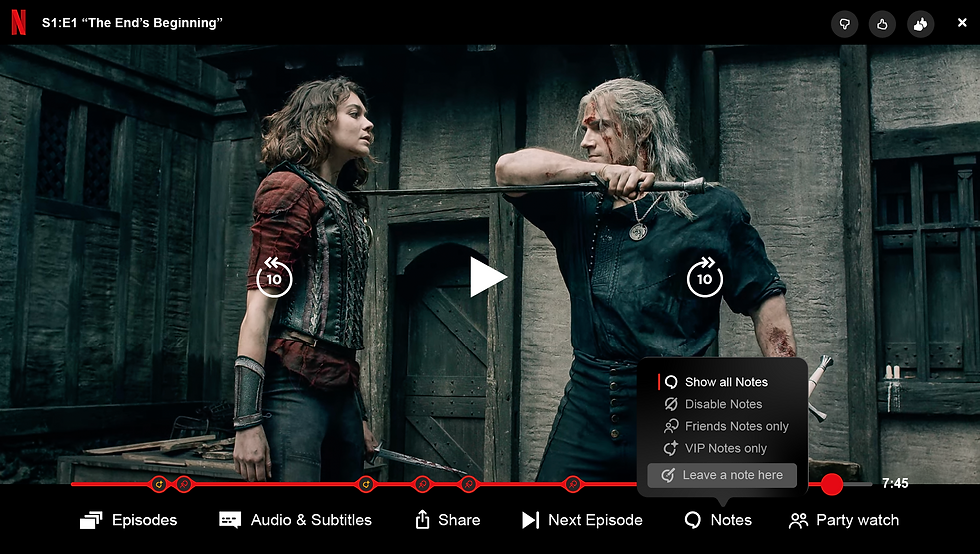Click the red playhead scrubber knob
This screenshot has height=554, width=980.
point(831,484)
